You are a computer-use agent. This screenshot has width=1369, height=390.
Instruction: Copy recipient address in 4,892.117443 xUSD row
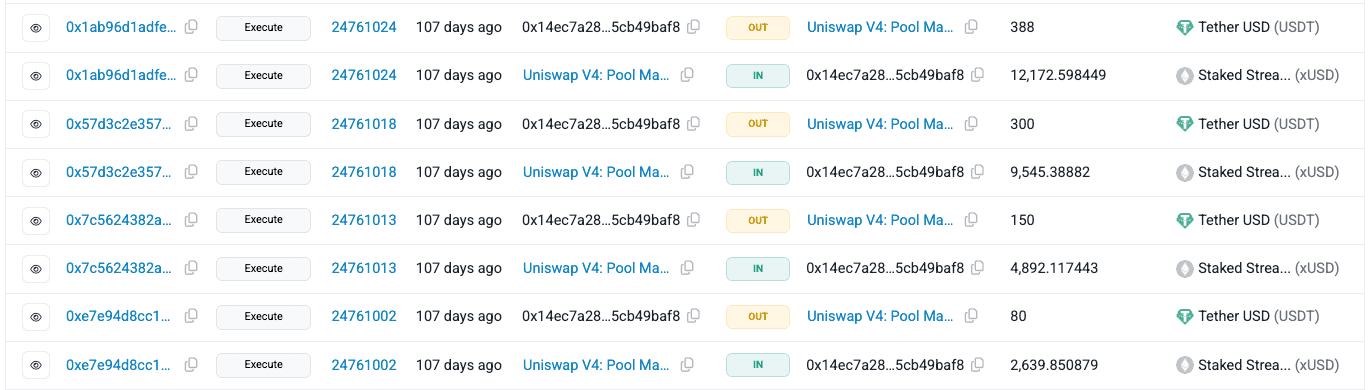[x=978, y=268]
